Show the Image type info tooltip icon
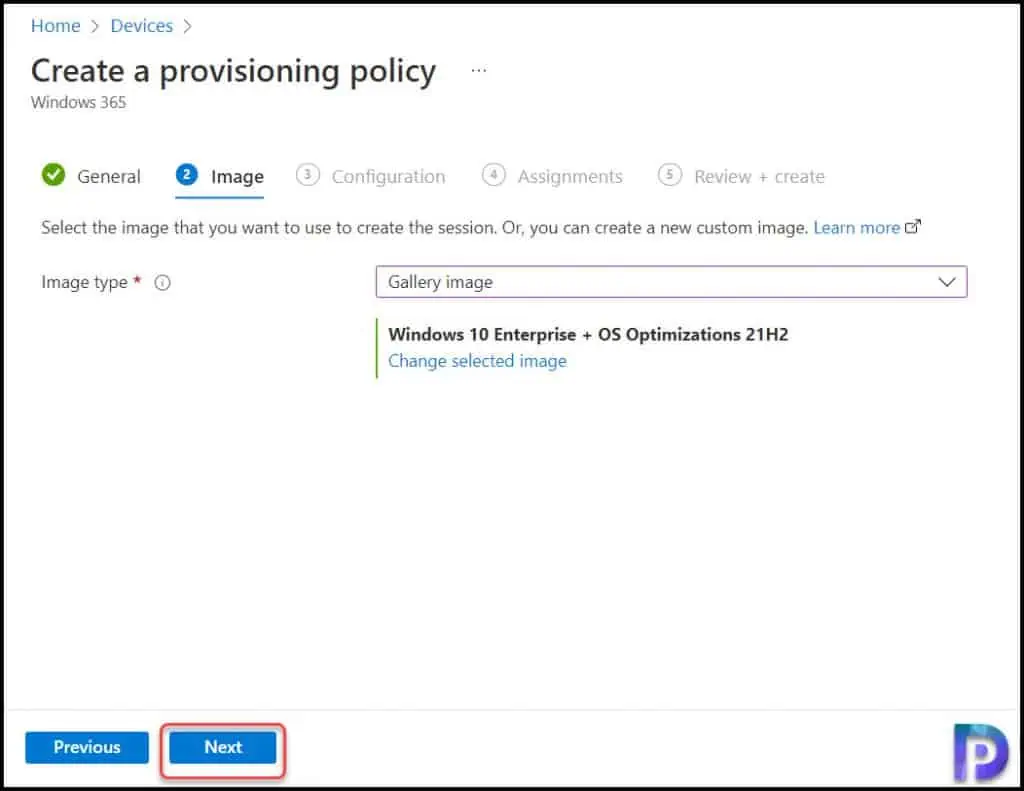This screenshot has height=791, width=1024. point(162,282)
